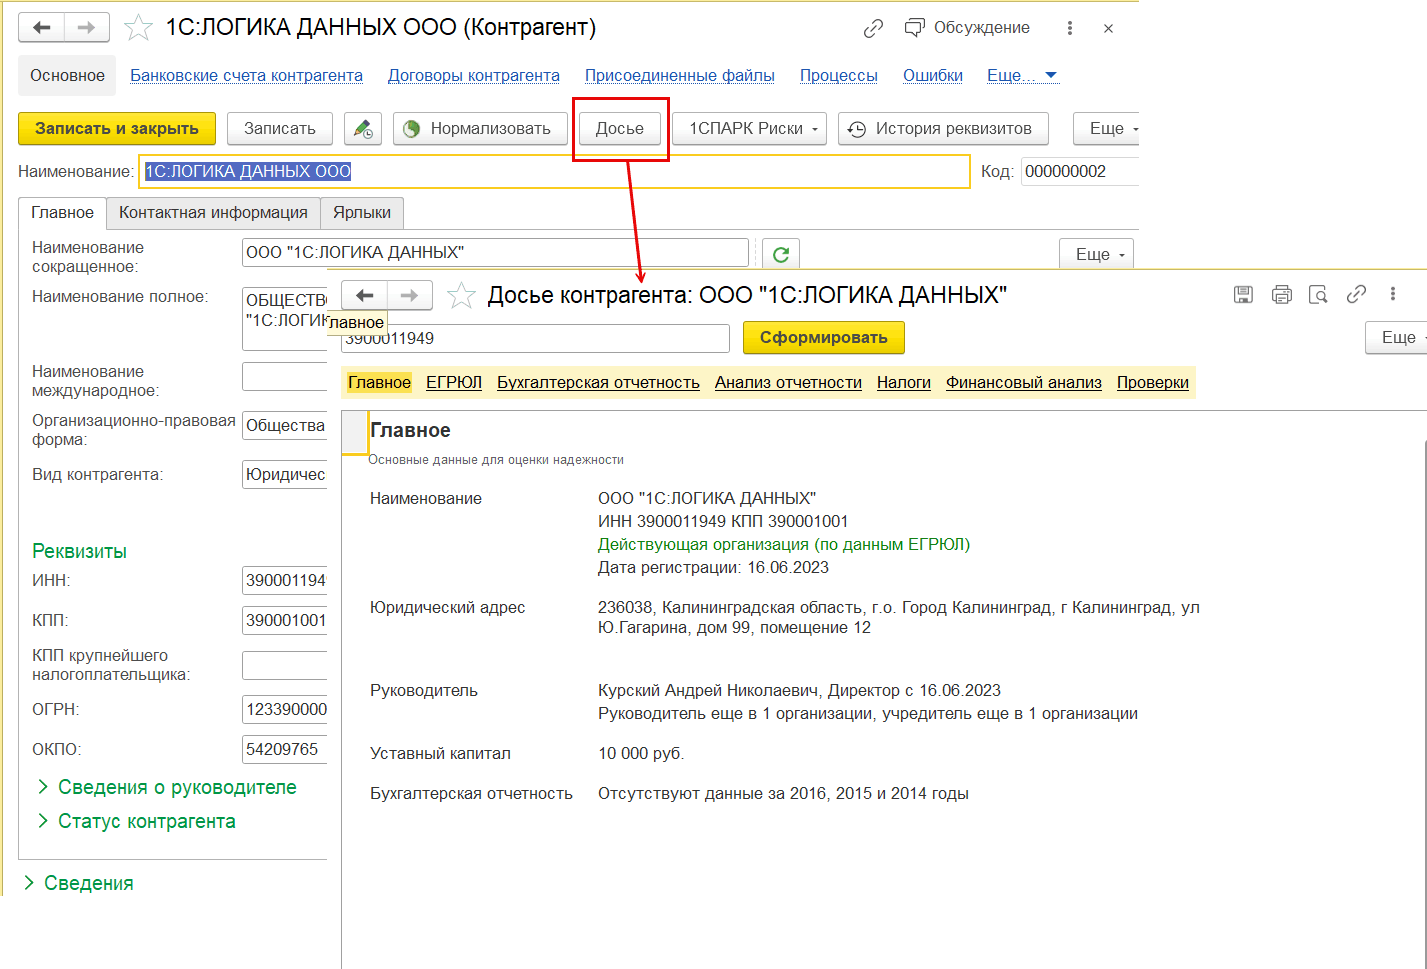The height and width of the screenshot is (969, 1427).
Task: Click the Вид контрагента field
Action: [x=285, y=474]
